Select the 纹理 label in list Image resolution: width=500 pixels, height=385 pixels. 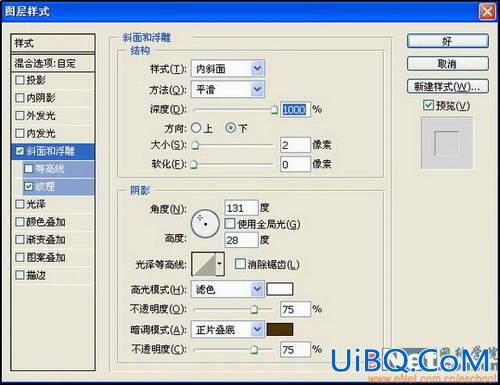point(45,186)
